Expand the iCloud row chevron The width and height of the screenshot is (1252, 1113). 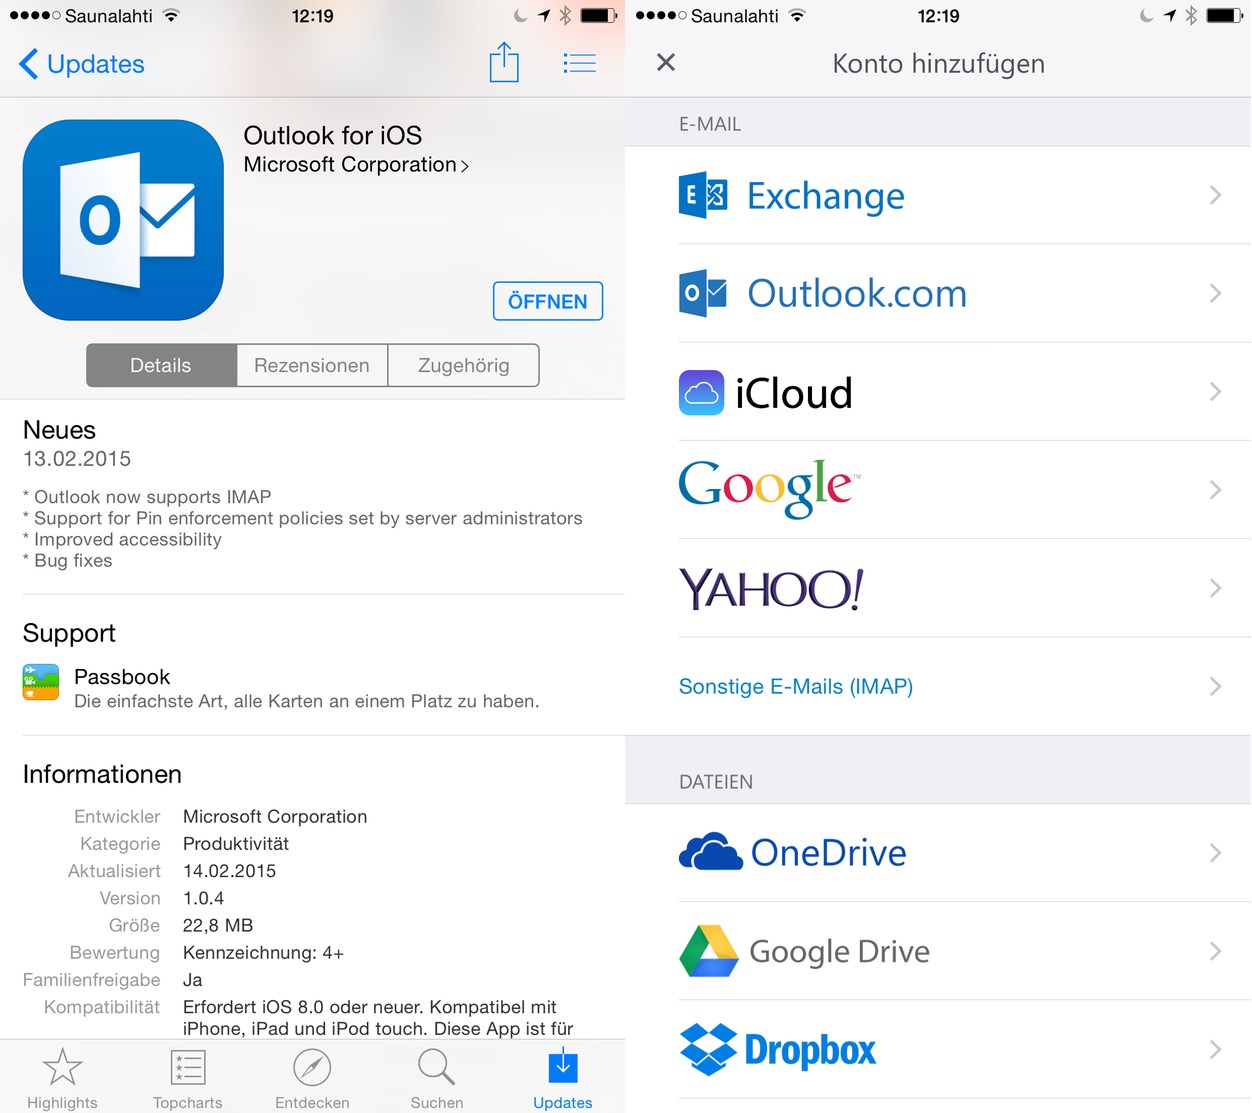1215,392
